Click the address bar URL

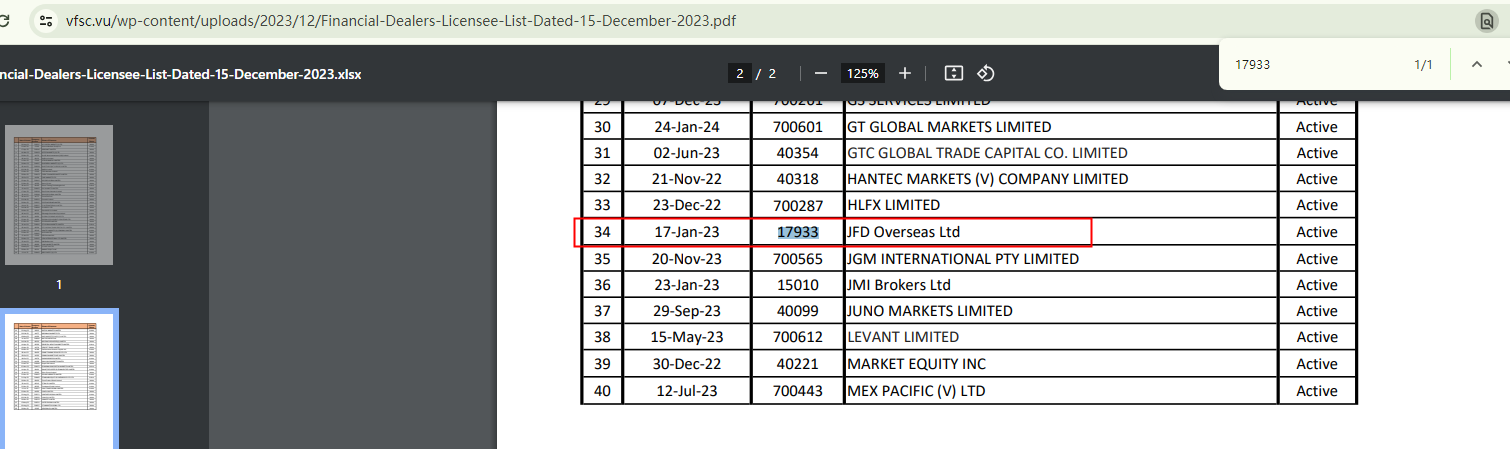(400, 20)
